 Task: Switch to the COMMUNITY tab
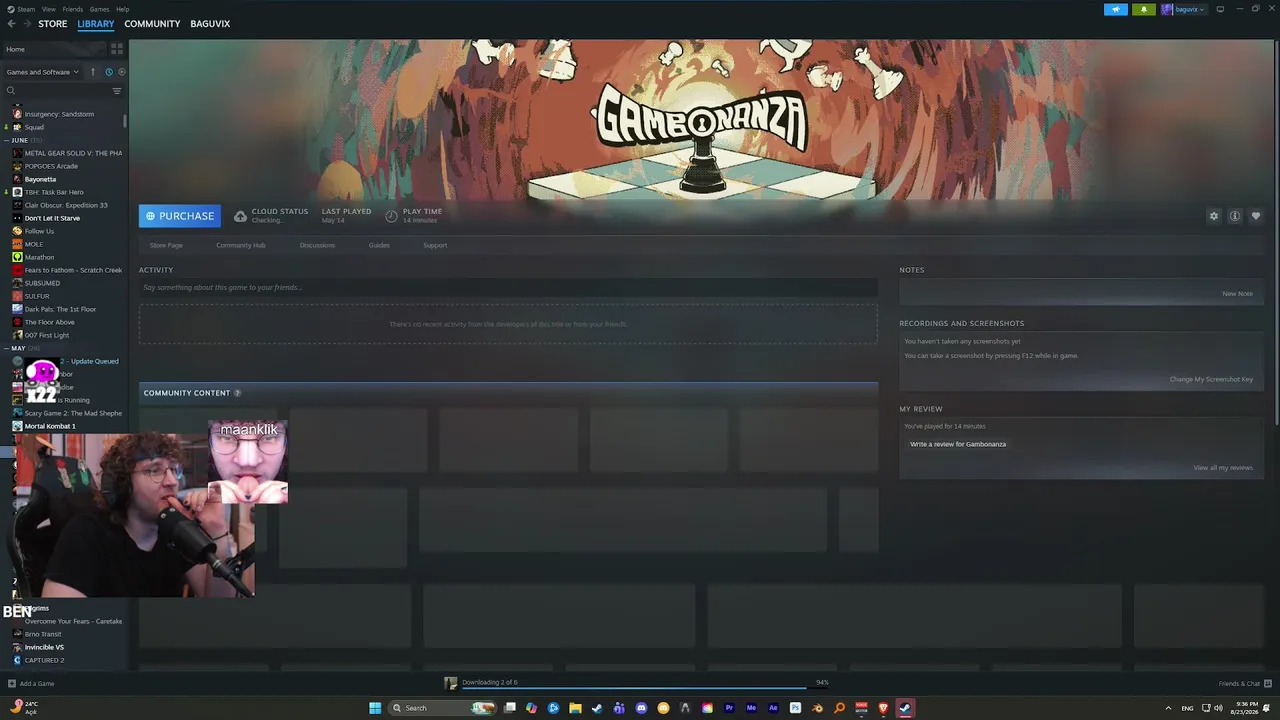[152, 24]
